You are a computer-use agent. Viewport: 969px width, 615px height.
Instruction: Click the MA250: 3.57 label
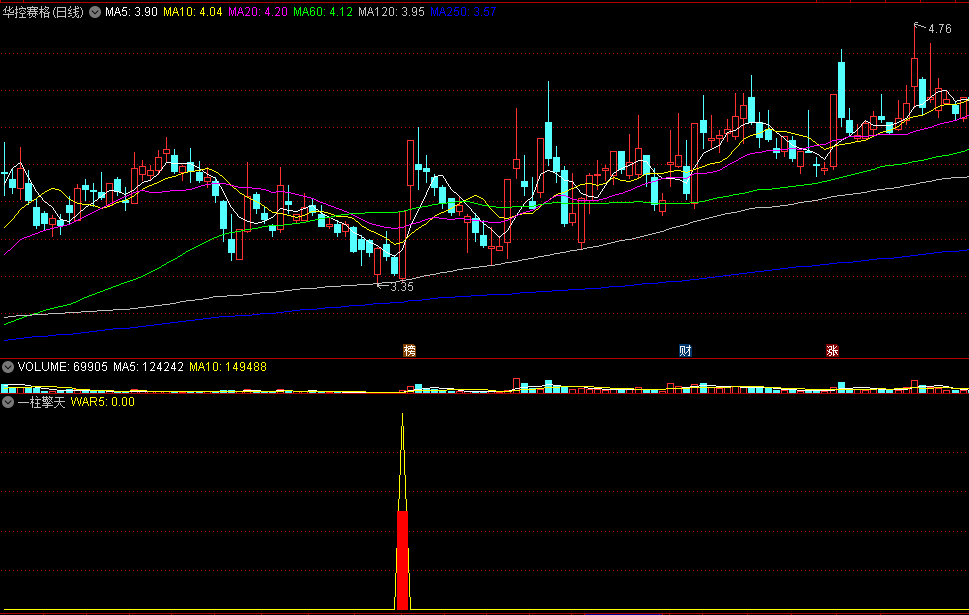(463, 12)
